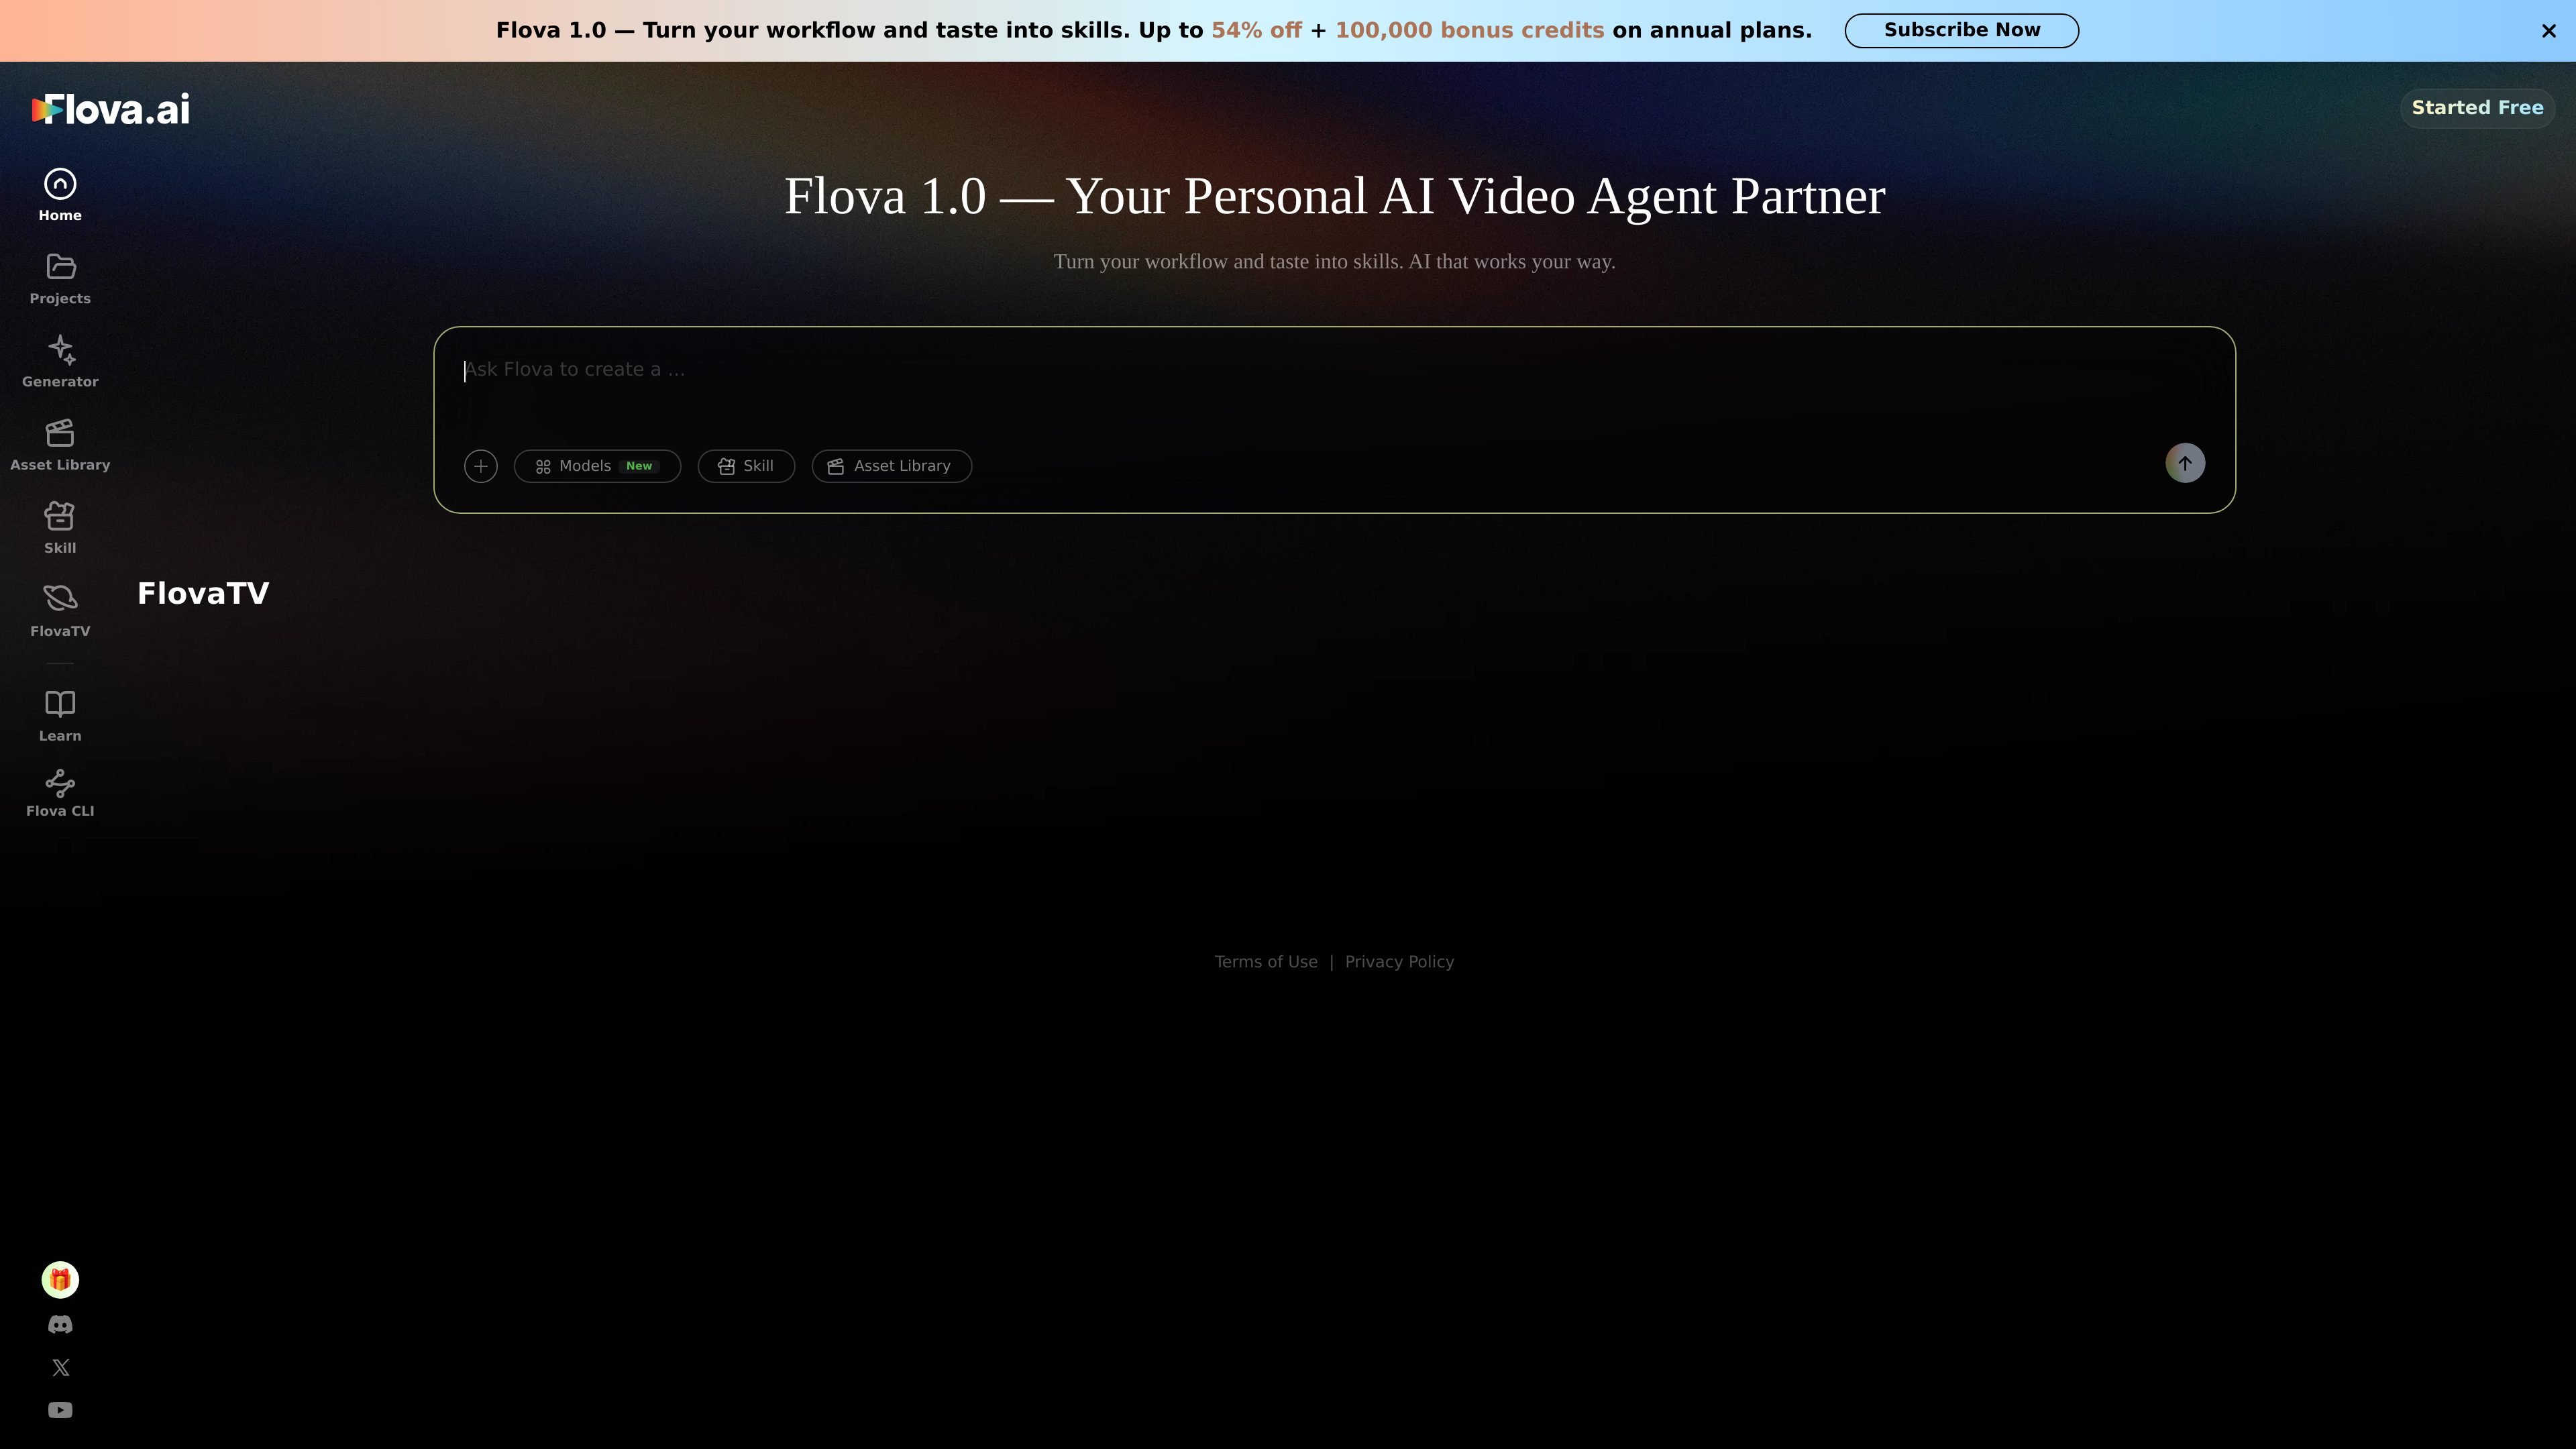
Task: Open Asset Library chip in prompt box
Action: (891, 466)
